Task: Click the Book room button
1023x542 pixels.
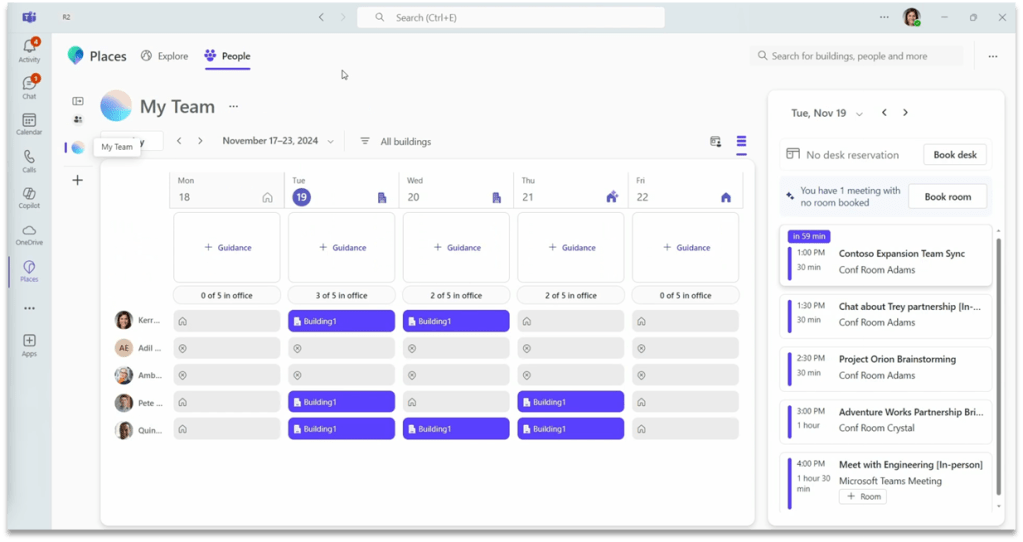Action: 947,197
